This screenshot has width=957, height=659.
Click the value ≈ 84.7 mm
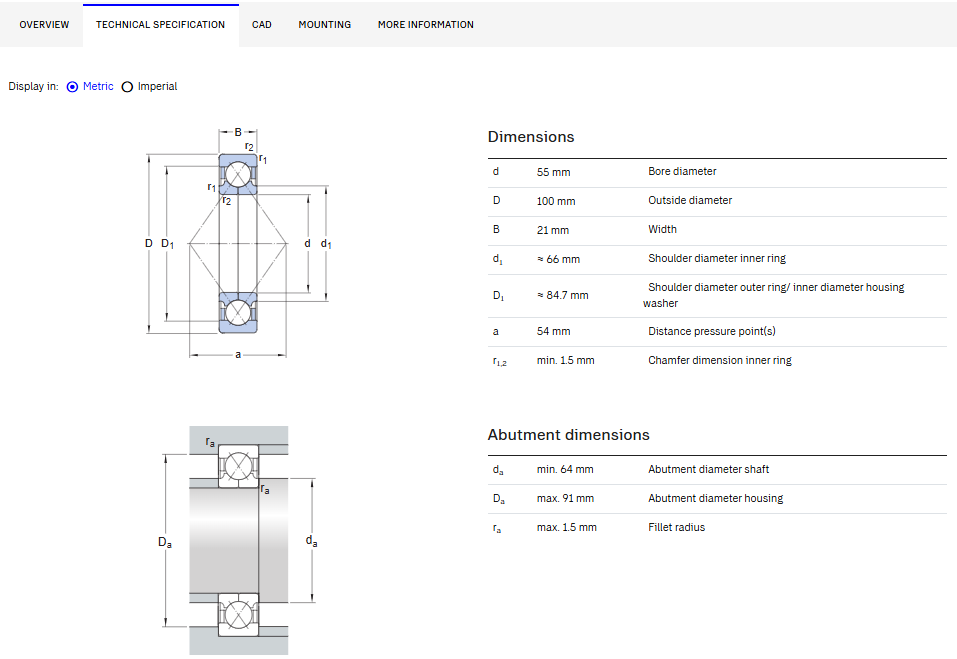tap(563, 295)
